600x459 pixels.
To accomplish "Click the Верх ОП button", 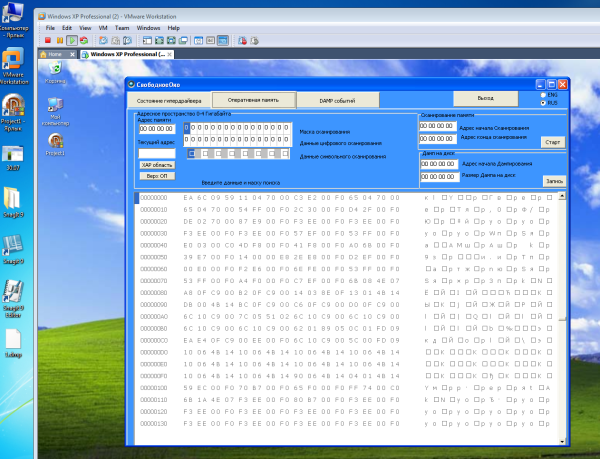I will pyautogui.click(x=157, y=176).
